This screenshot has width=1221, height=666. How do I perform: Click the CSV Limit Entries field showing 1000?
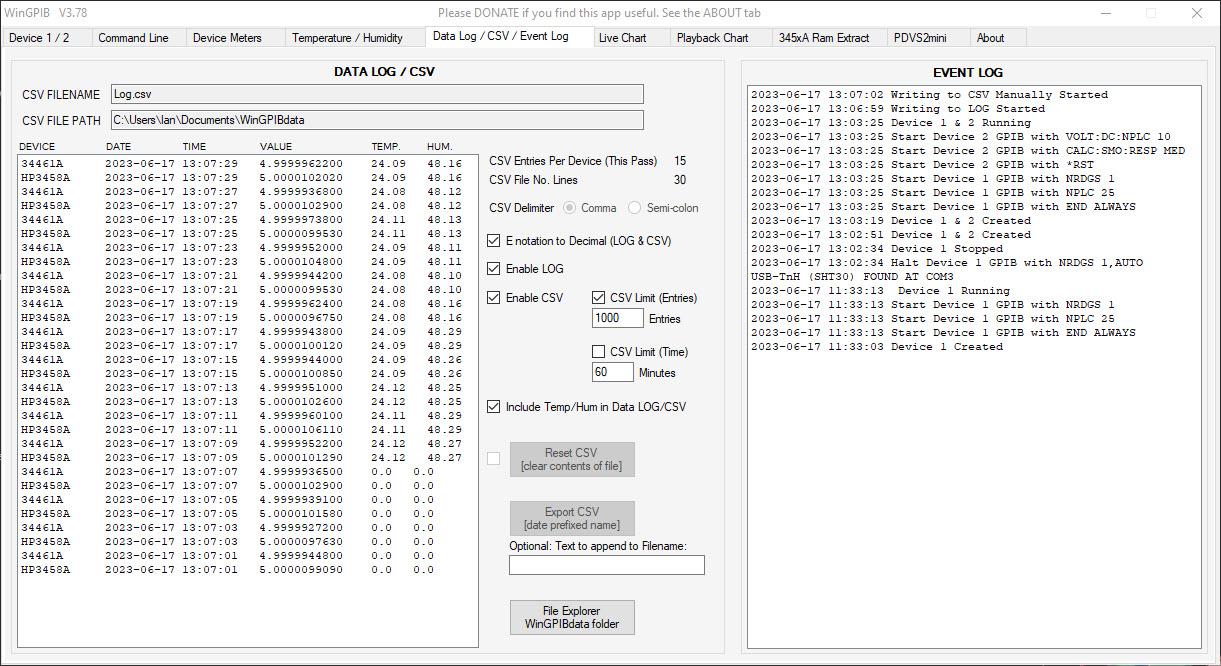[x=618, y=318]
